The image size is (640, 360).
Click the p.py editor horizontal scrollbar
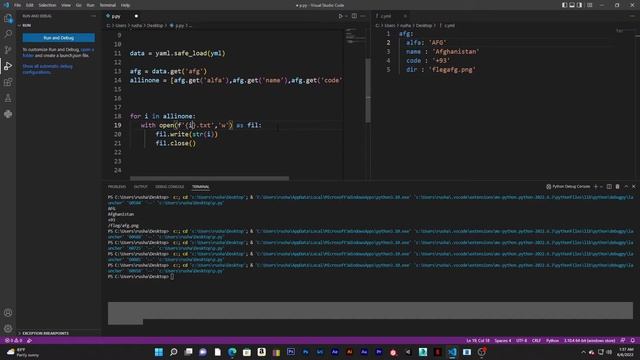[209, 178]
